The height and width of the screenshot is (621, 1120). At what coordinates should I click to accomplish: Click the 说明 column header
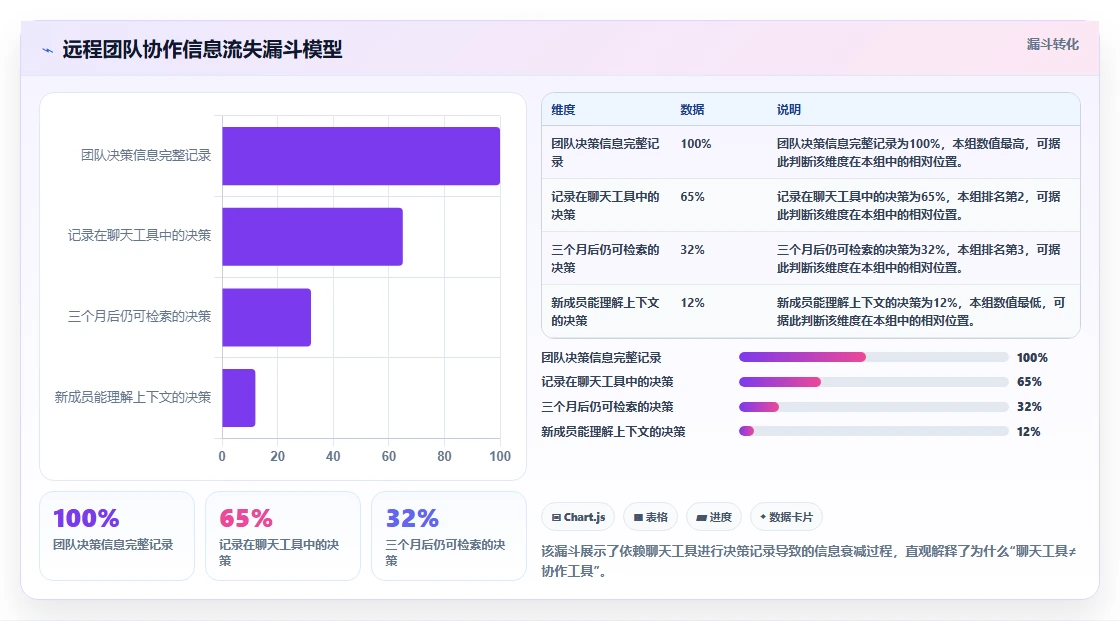click(x=789, y=109)
